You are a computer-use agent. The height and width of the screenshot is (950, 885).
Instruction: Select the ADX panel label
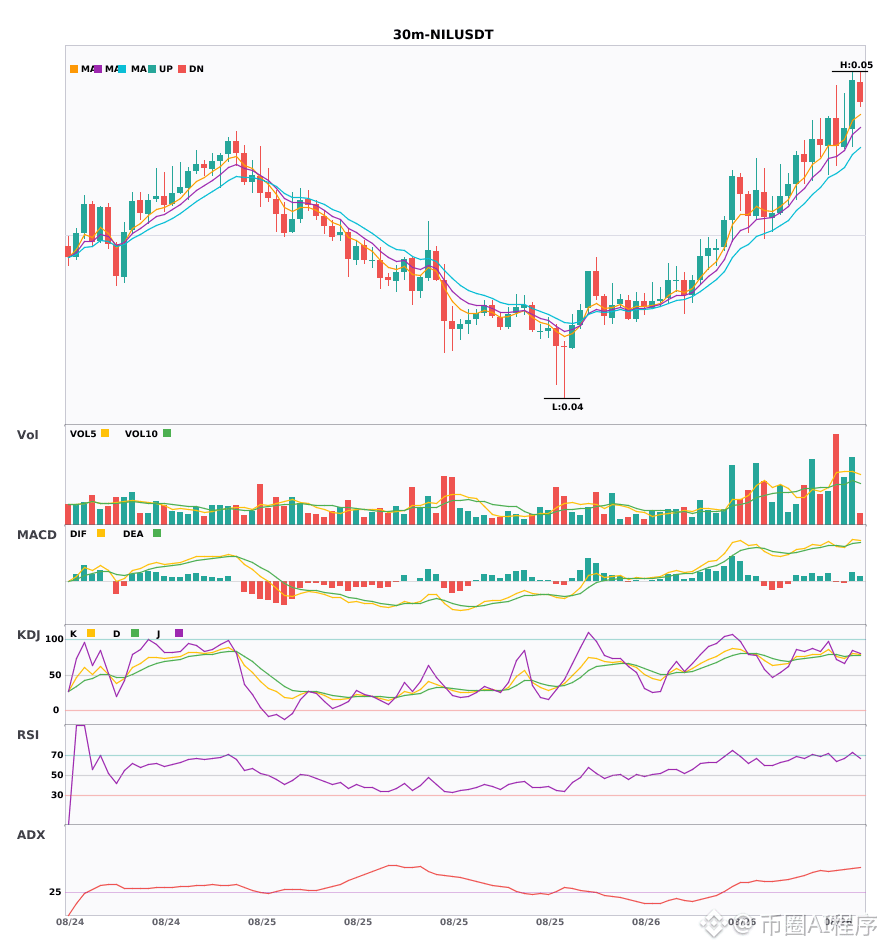point(30,834)
